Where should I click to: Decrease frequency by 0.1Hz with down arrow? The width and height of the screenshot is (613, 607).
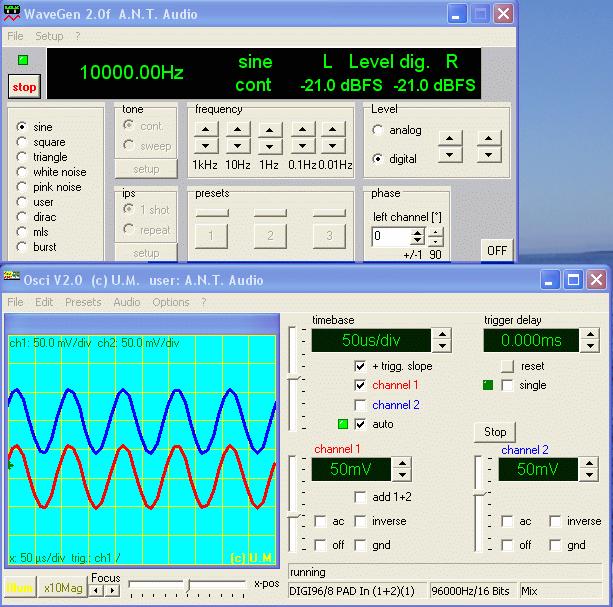click(x=302, y=146)
